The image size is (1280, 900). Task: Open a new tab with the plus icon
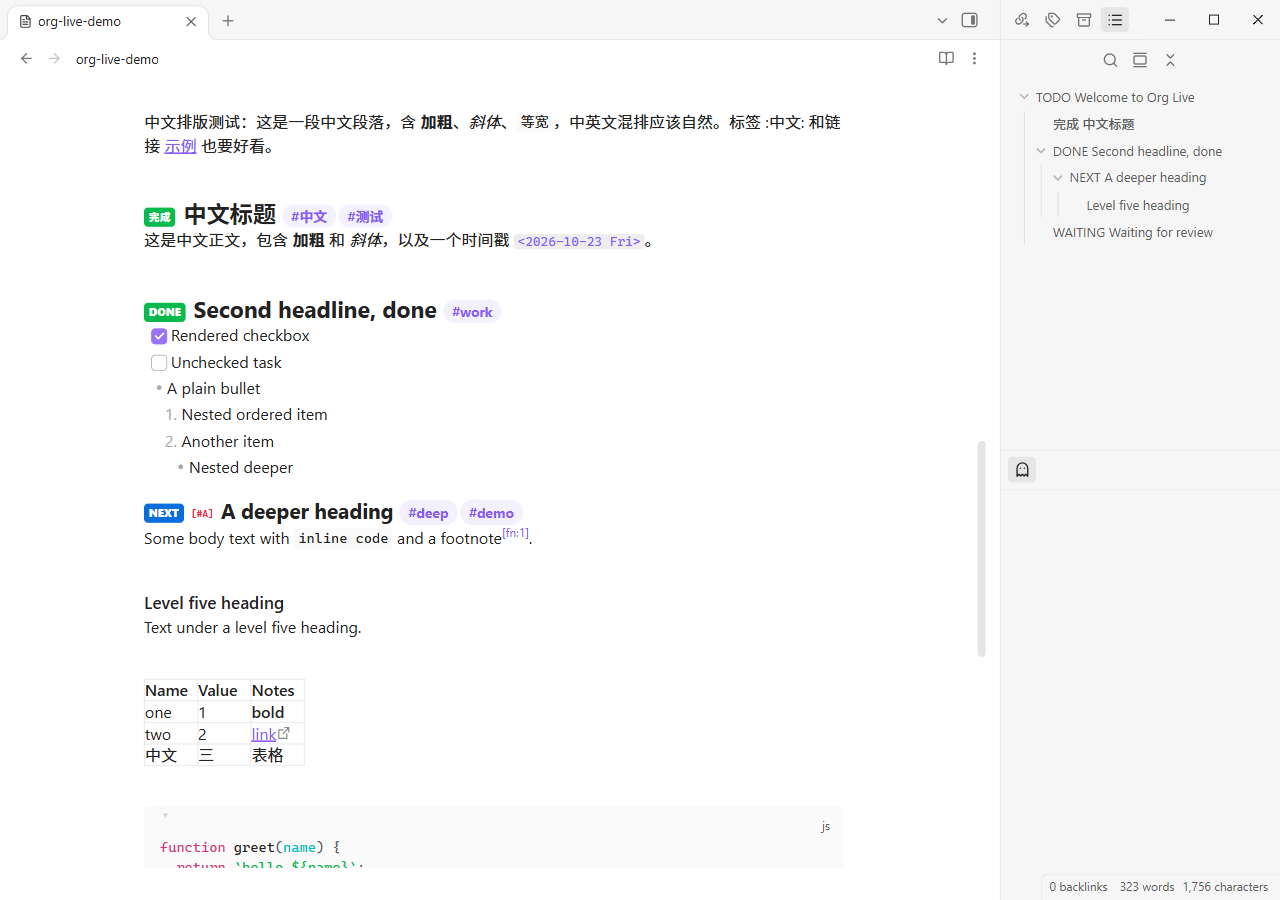[x=228, y=20]
